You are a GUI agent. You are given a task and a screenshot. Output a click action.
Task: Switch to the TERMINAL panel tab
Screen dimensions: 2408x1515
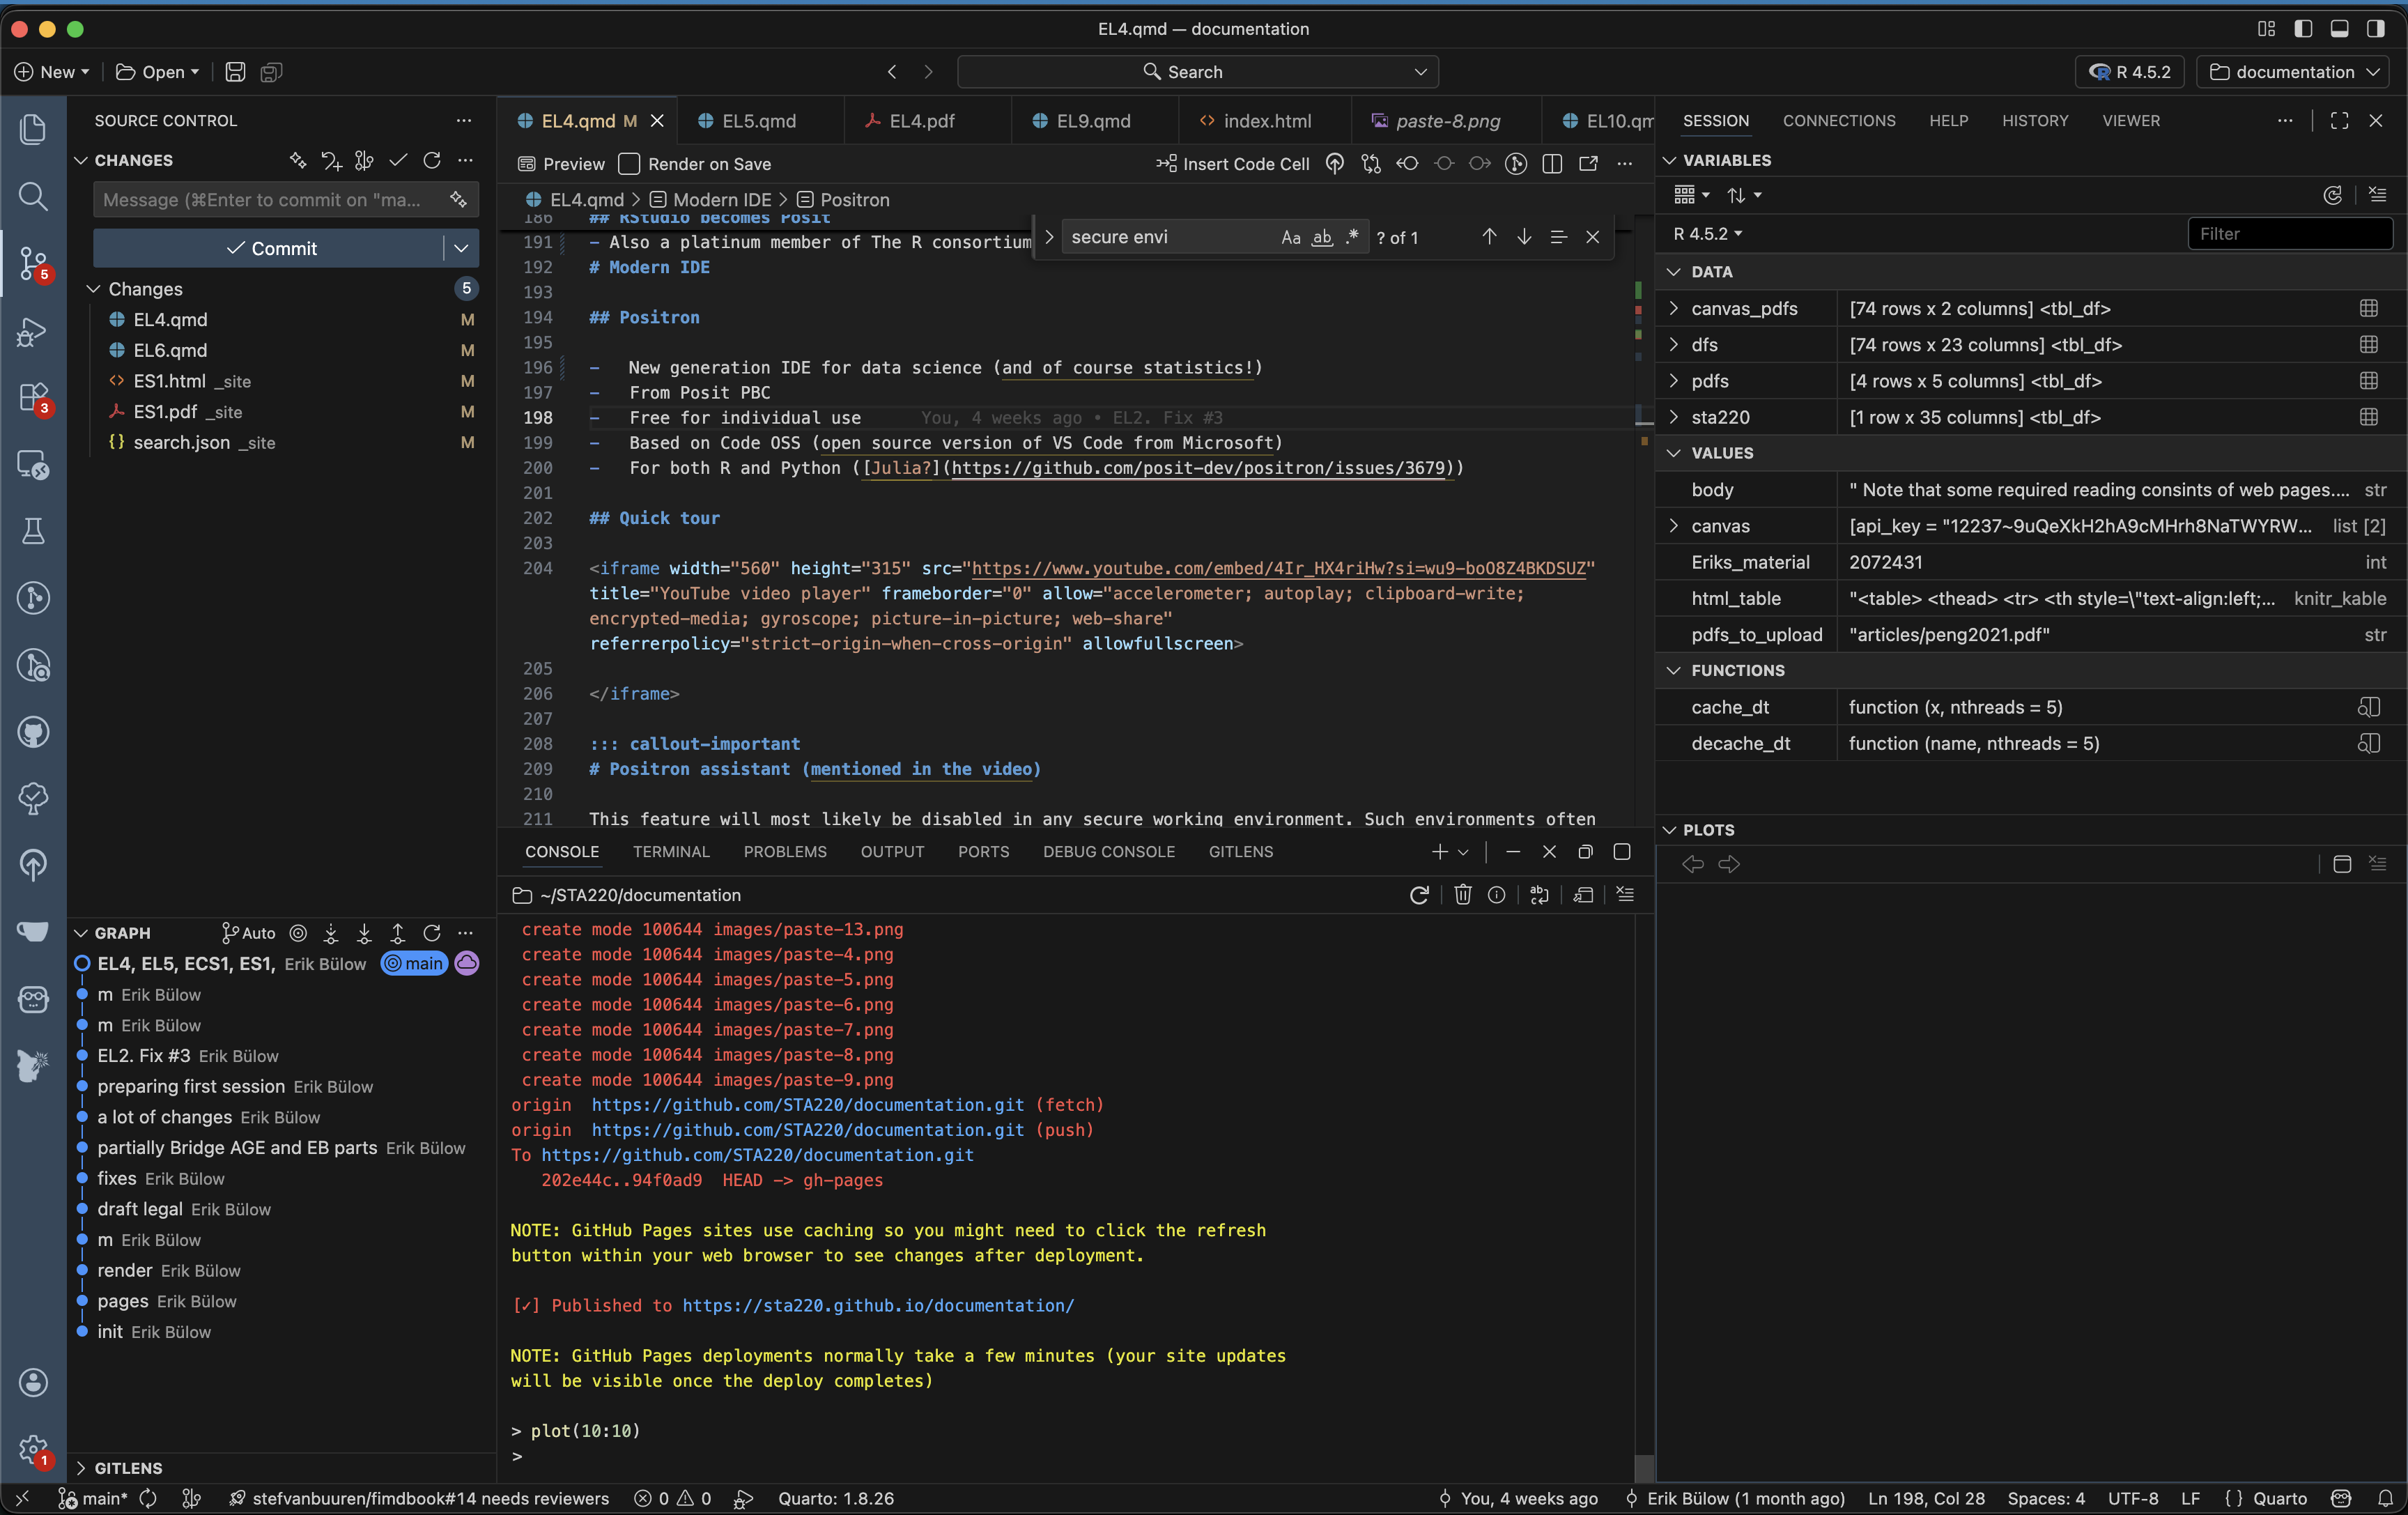tap(670, 852)
